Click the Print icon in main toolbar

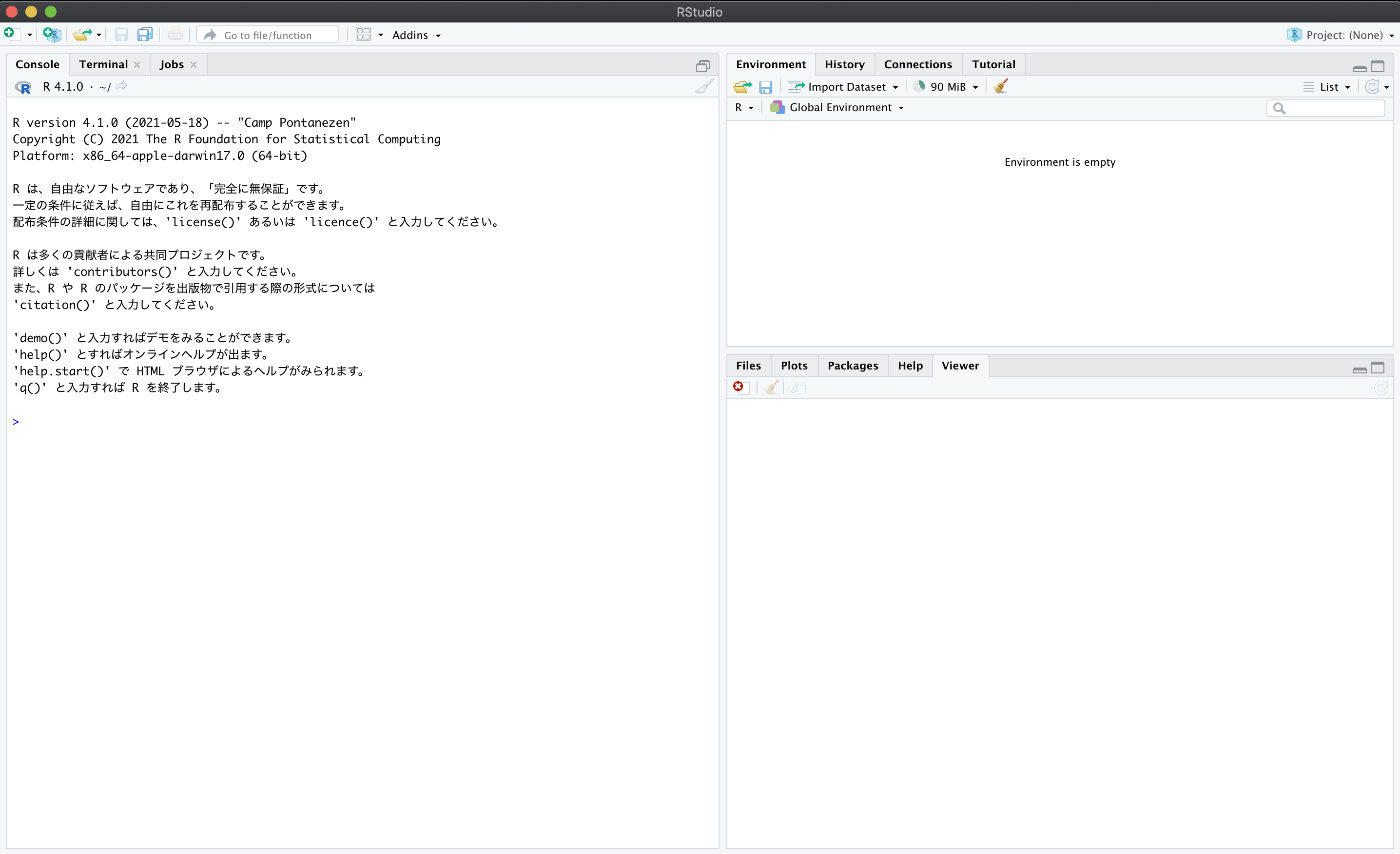[175, 34]
